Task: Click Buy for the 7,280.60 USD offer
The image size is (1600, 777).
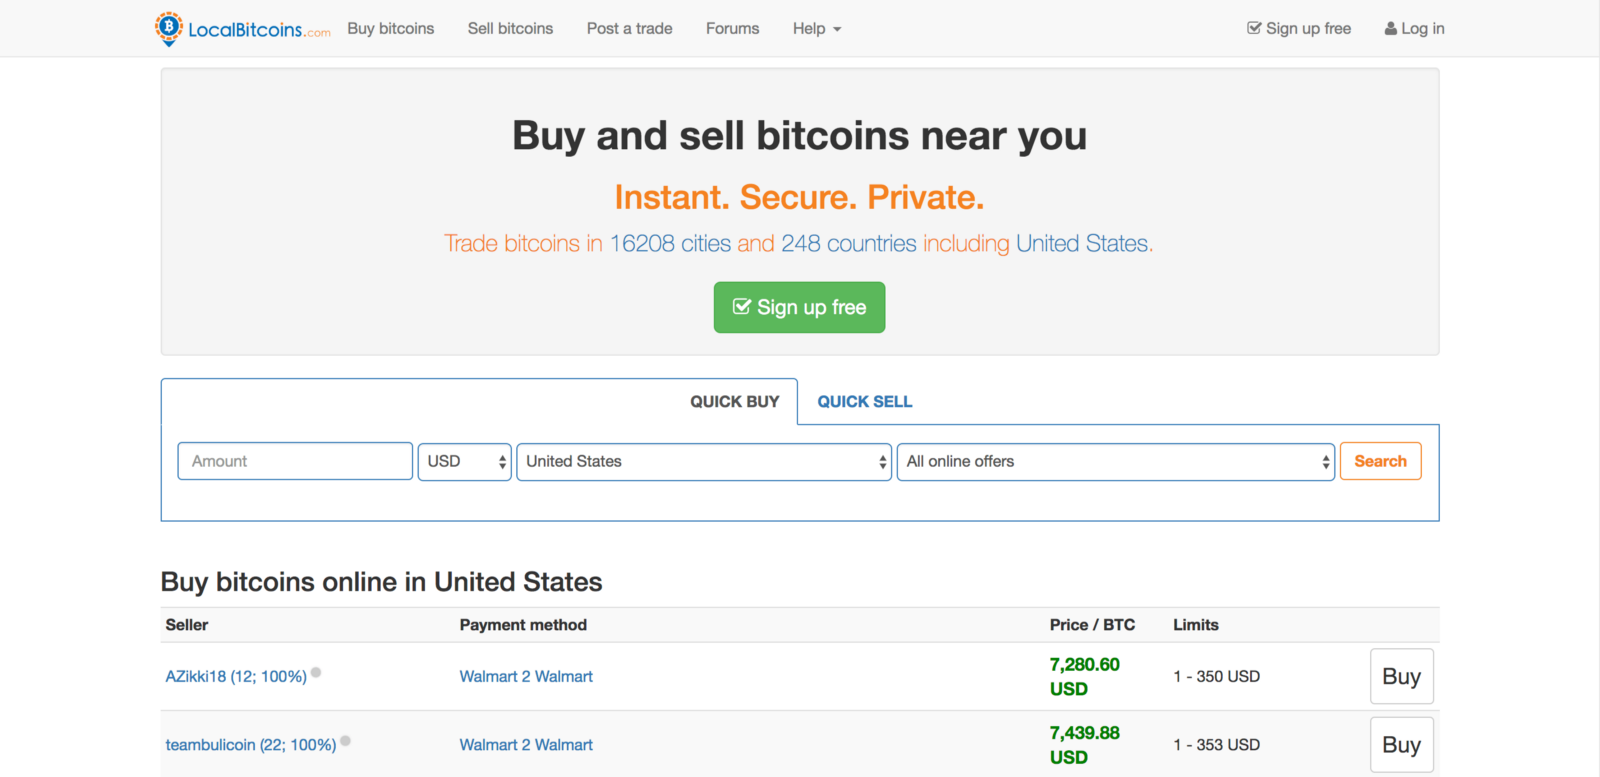Action: [x=1401, y=677]
